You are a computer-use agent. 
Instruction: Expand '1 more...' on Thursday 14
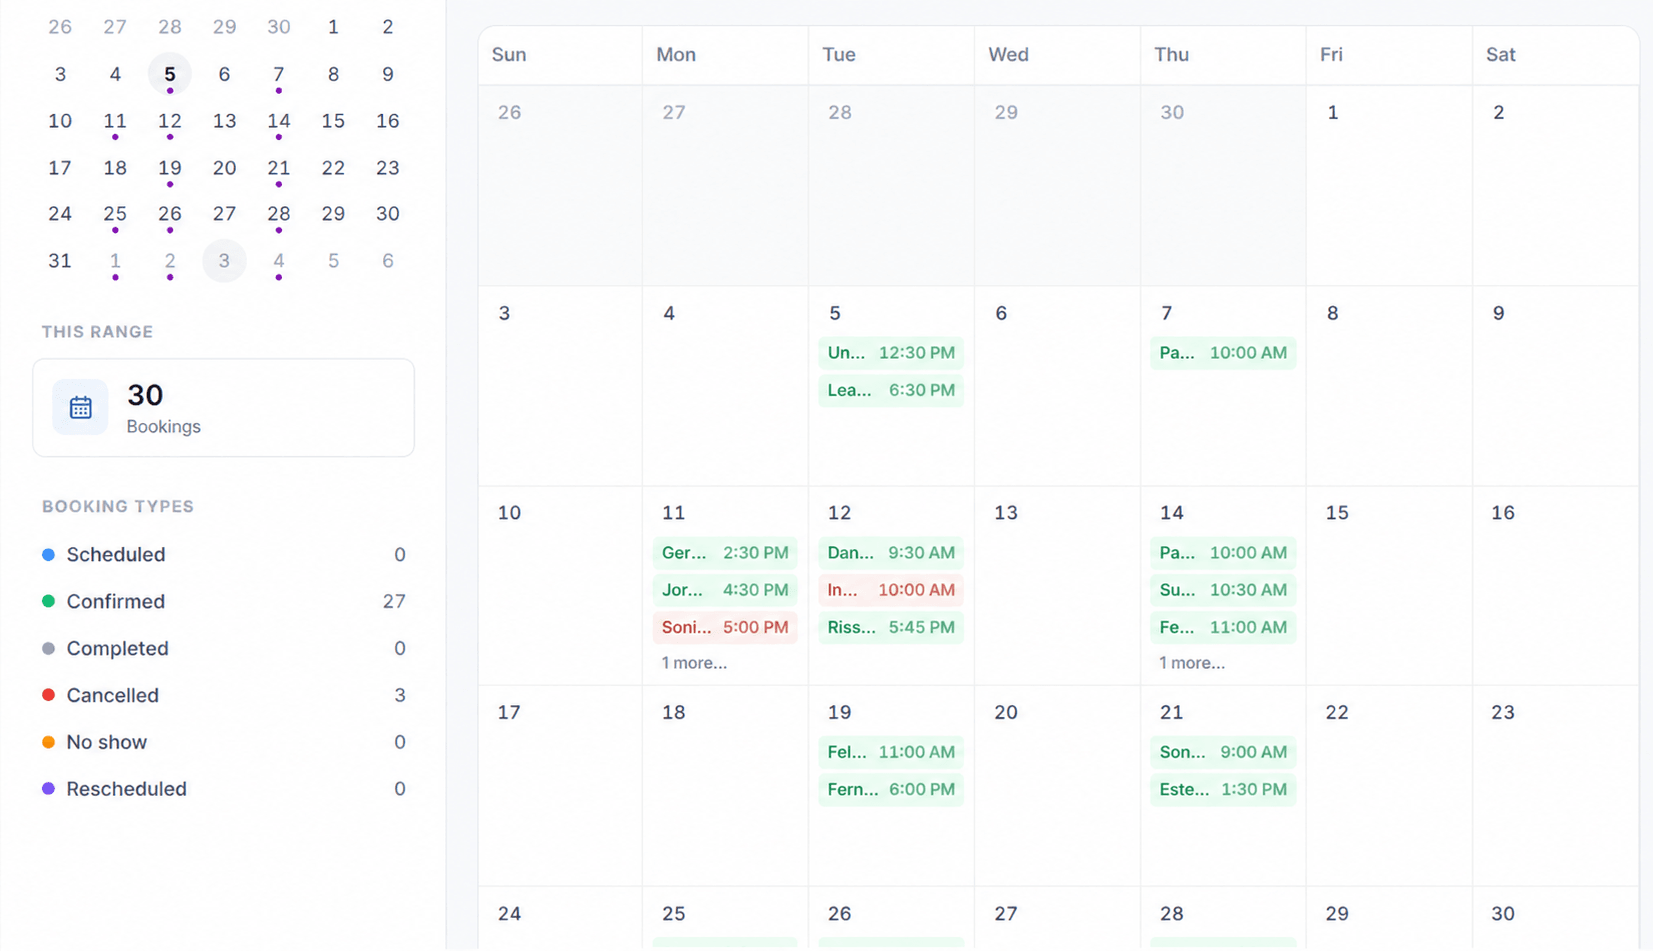click(1192, 663)
